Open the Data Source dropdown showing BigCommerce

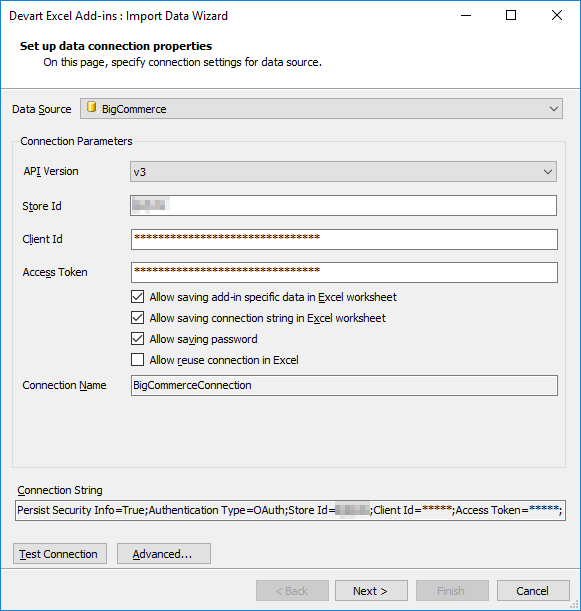(321, 109)
